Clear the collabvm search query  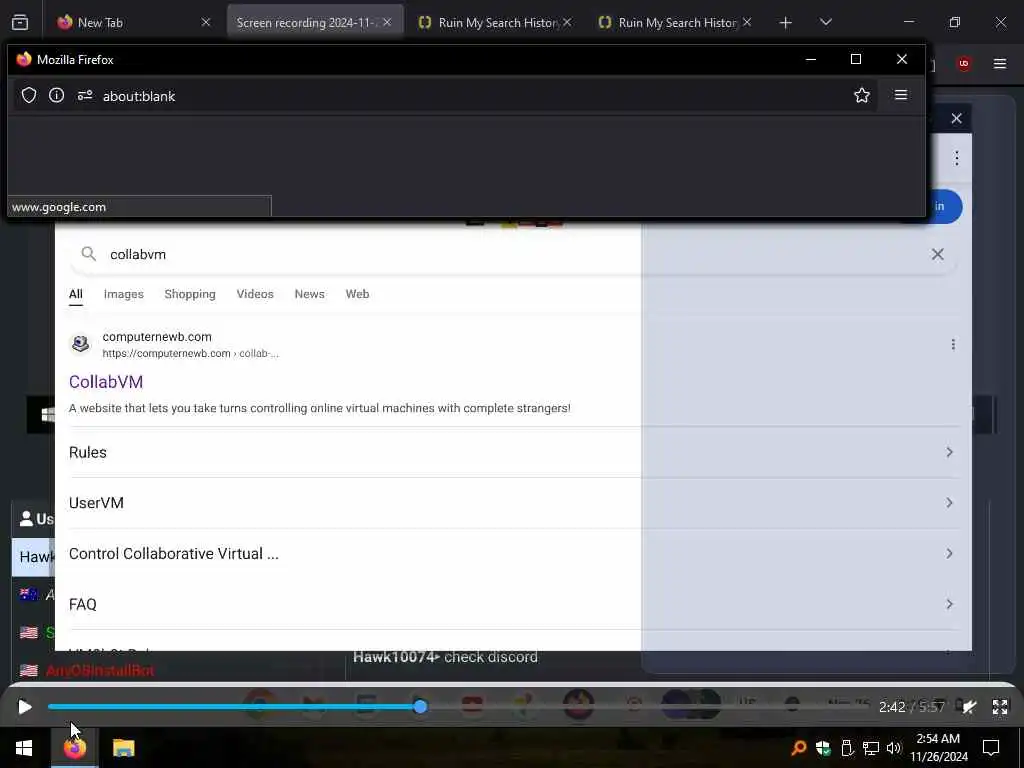click(x=937, y=254)
